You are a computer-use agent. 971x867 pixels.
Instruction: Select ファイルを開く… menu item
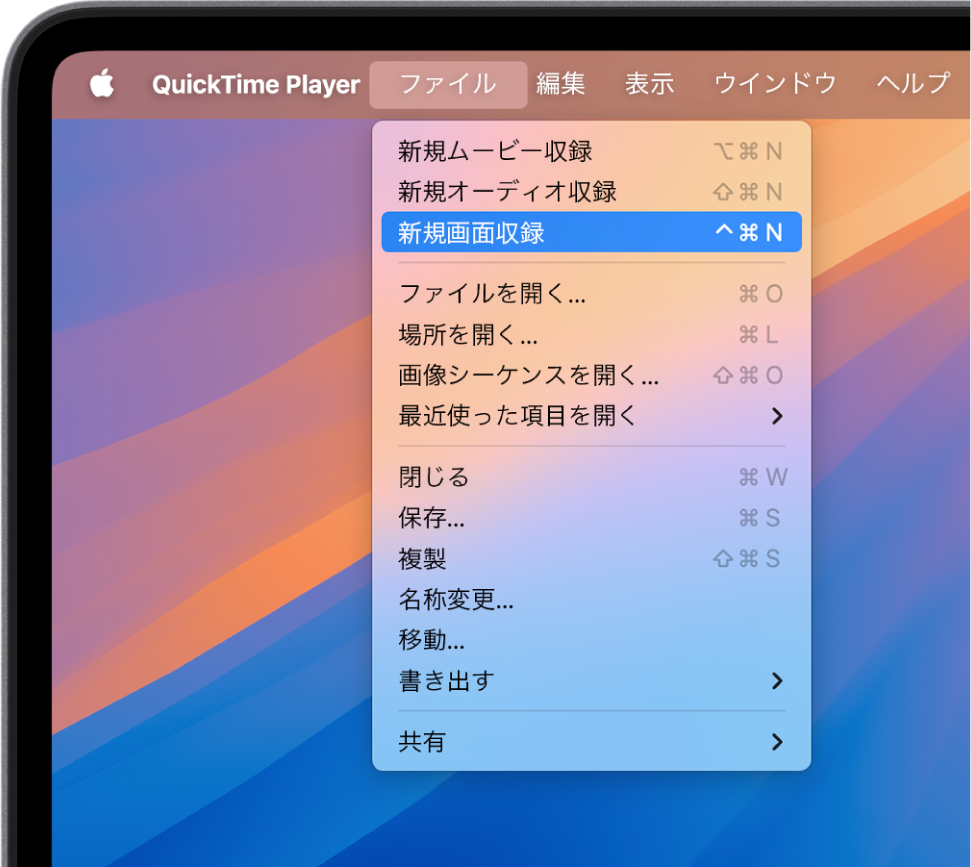click(492, 294)
